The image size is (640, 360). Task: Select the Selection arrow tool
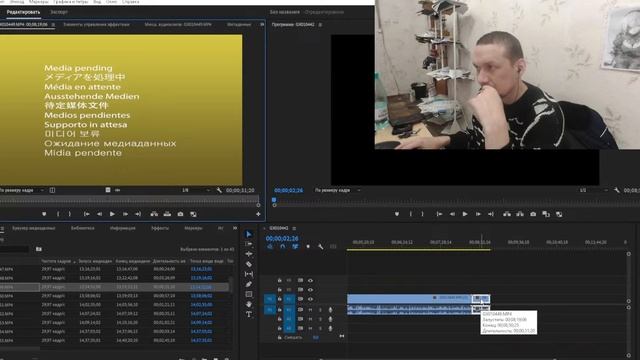point(249,234)
